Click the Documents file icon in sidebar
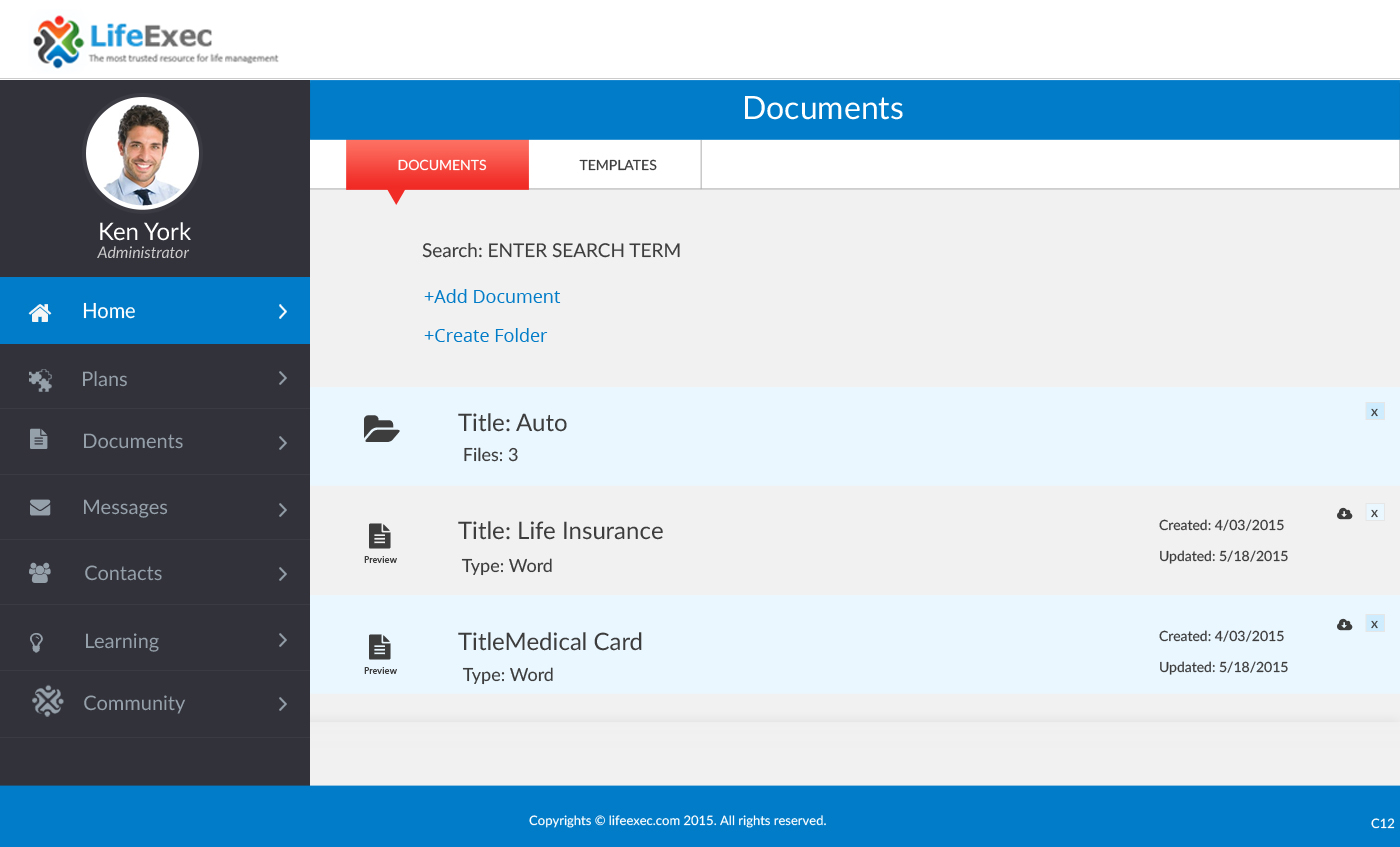The width and height of the screenshot is (1400, 847). [39, 439]
